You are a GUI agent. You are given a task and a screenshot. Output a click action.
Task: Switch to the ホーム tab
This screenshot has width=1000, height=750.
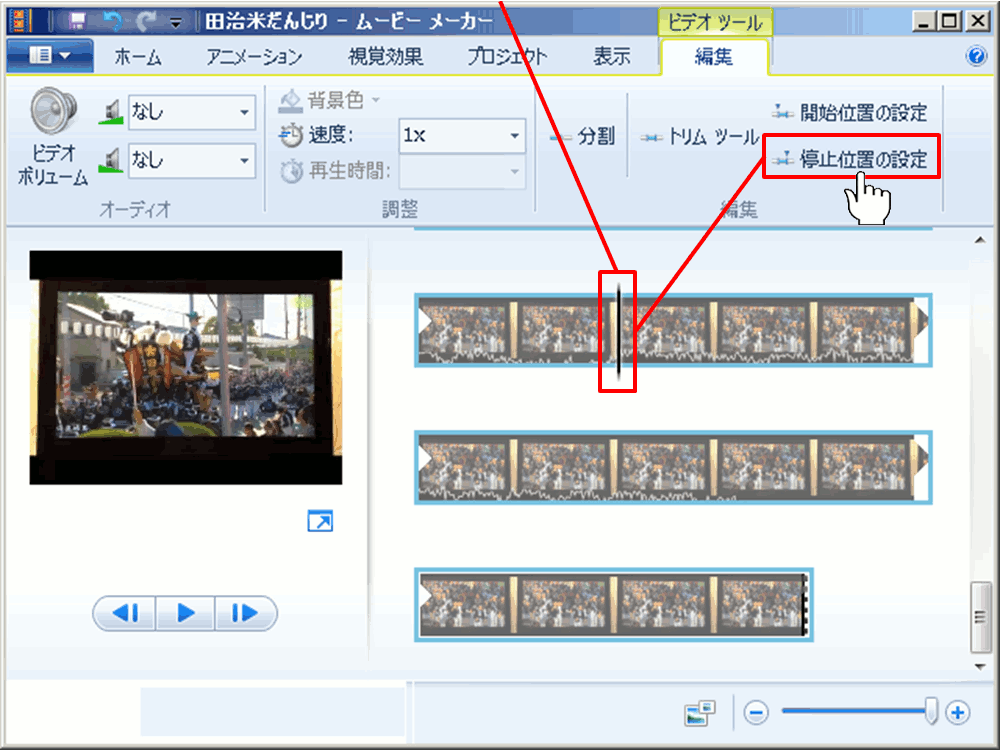(x=138, y=57)
